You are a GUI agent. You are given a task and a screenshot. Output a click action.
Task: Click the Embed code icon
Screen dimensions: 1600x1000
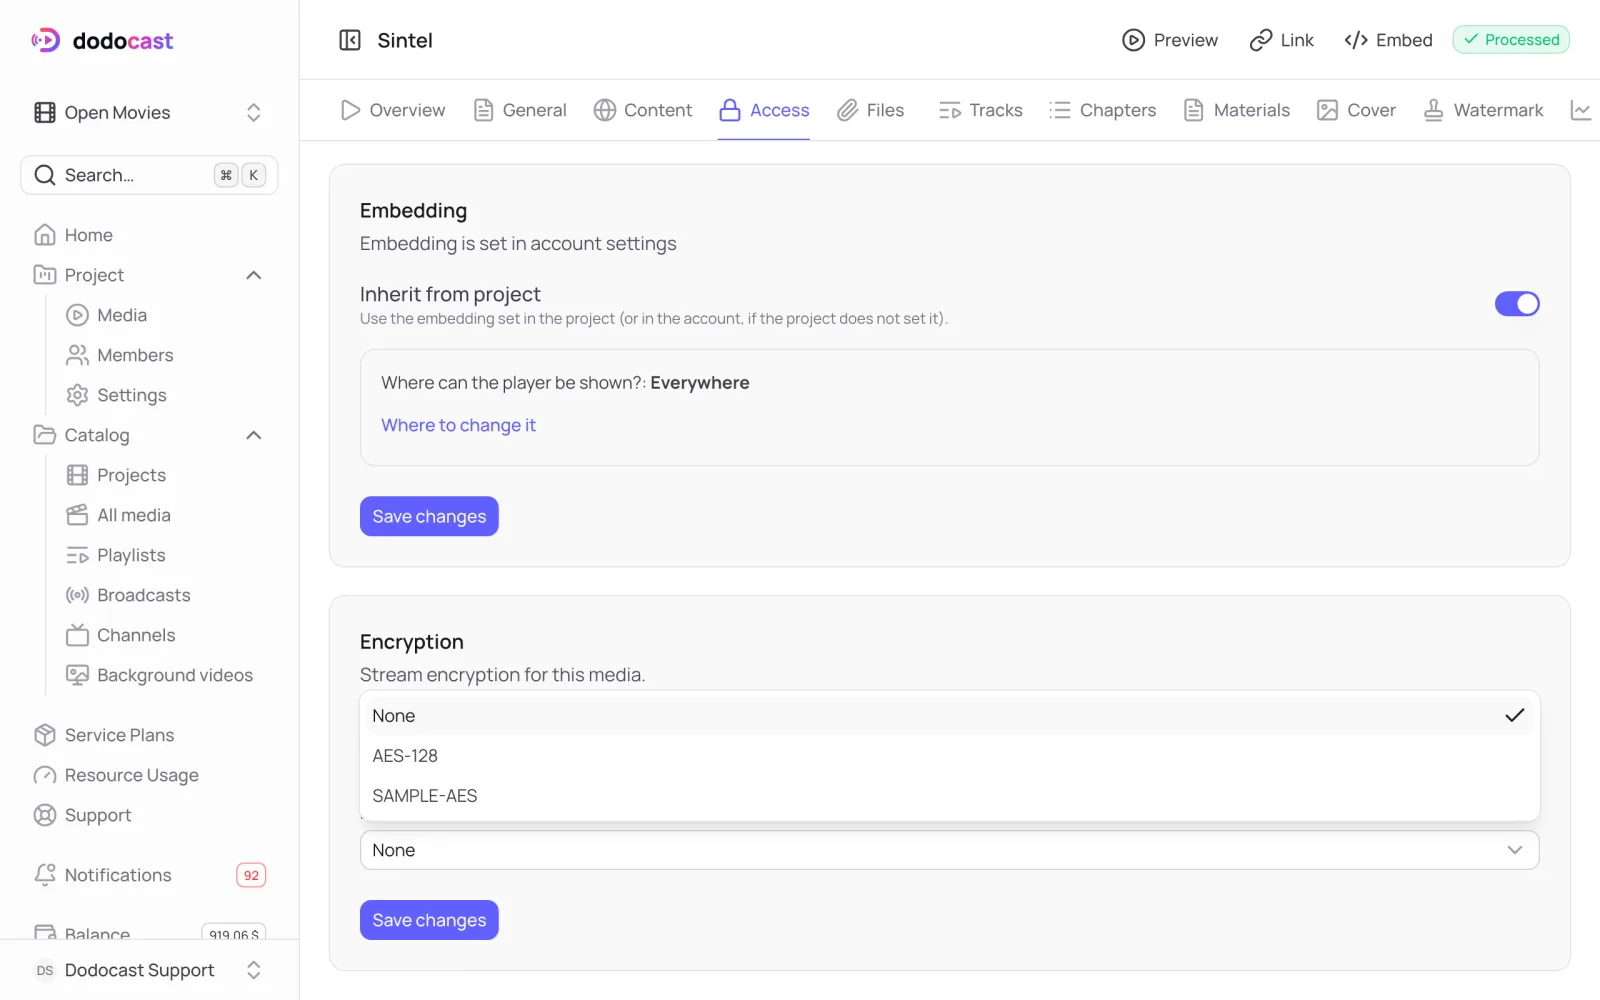point(1356,40)
